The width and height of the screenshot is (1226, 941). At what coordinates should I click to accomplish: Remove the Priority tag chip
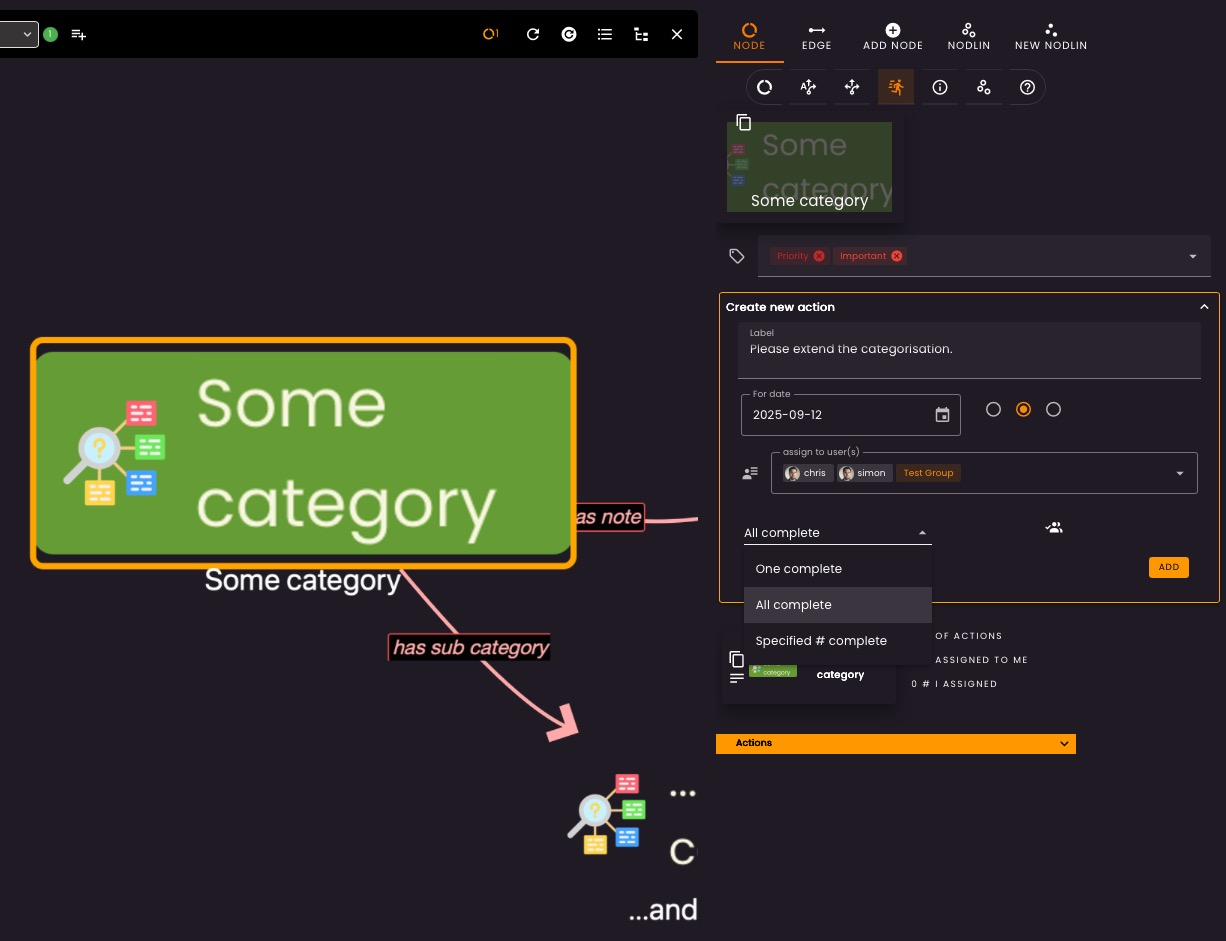(x=819, y=256)
